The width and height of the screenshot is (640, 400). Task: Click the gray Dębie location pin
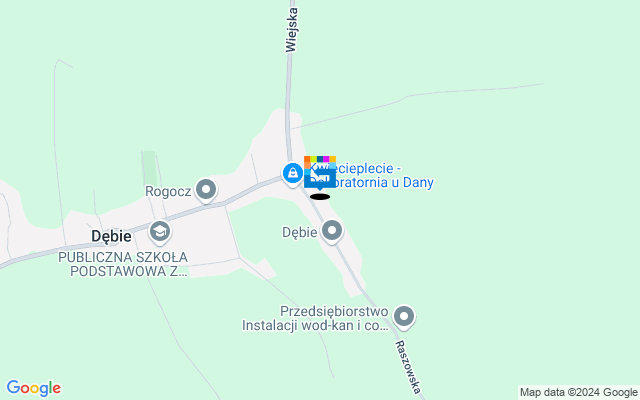pos(332,231)
